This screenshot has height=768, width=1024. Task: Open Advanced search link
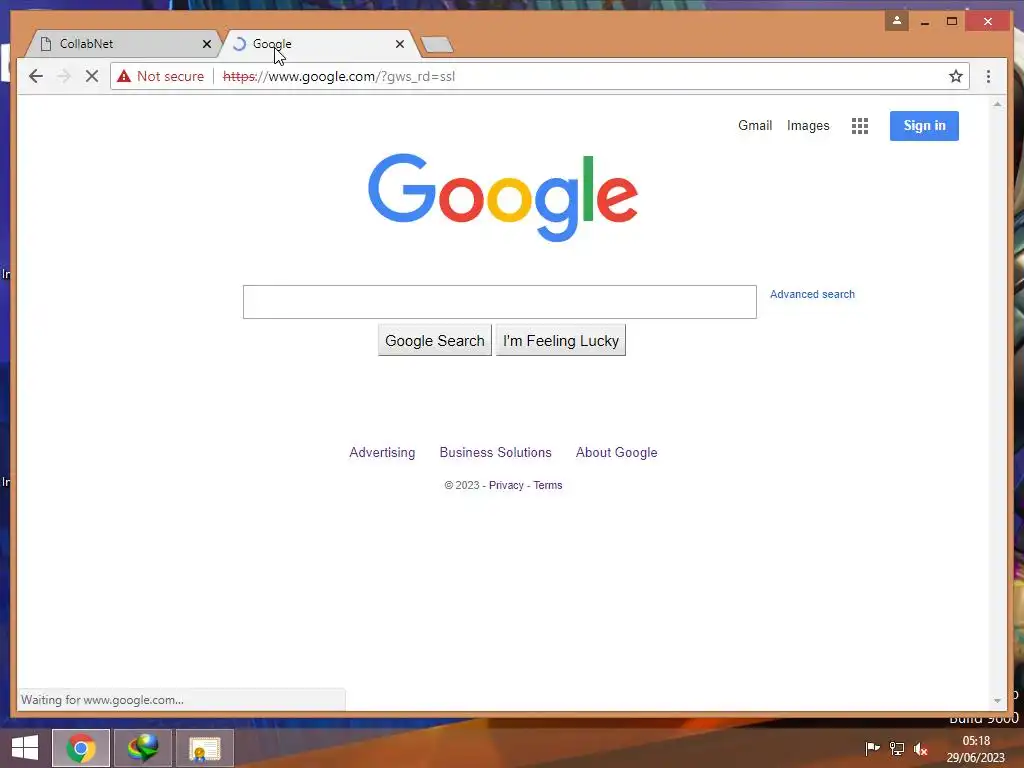812,295
